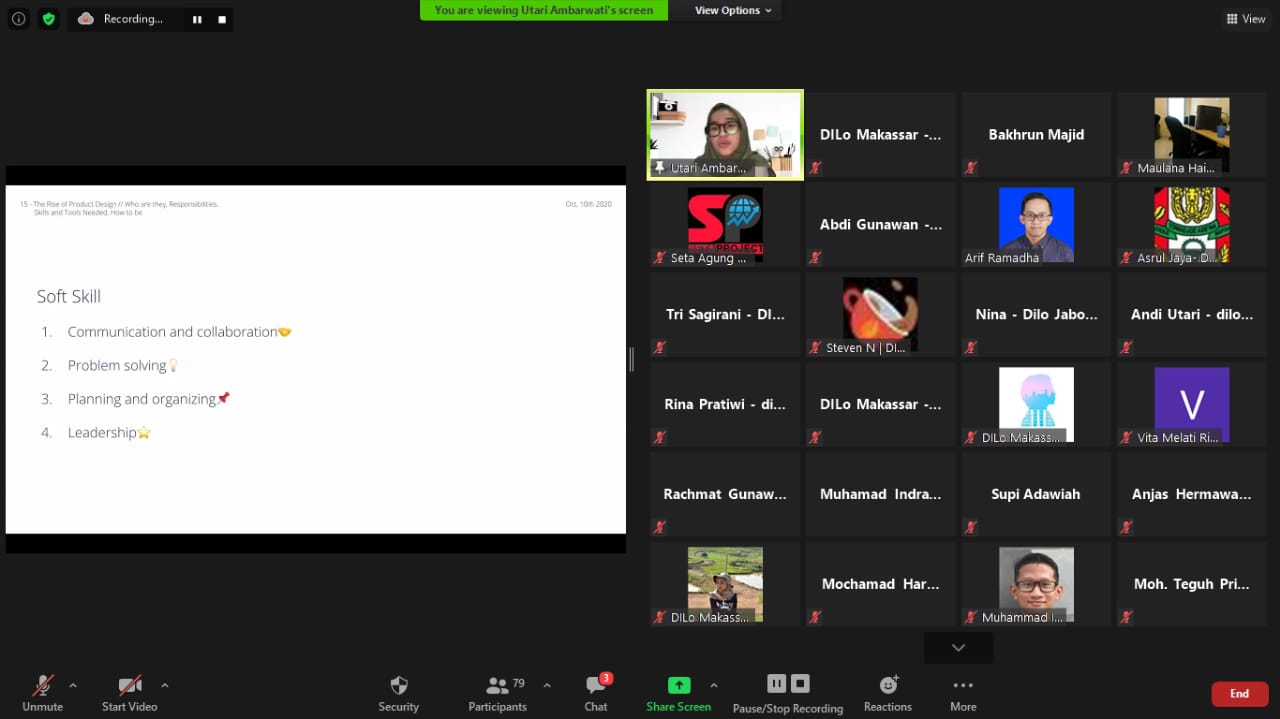Click the green Share Screen icon

click(x=679, y=685)
